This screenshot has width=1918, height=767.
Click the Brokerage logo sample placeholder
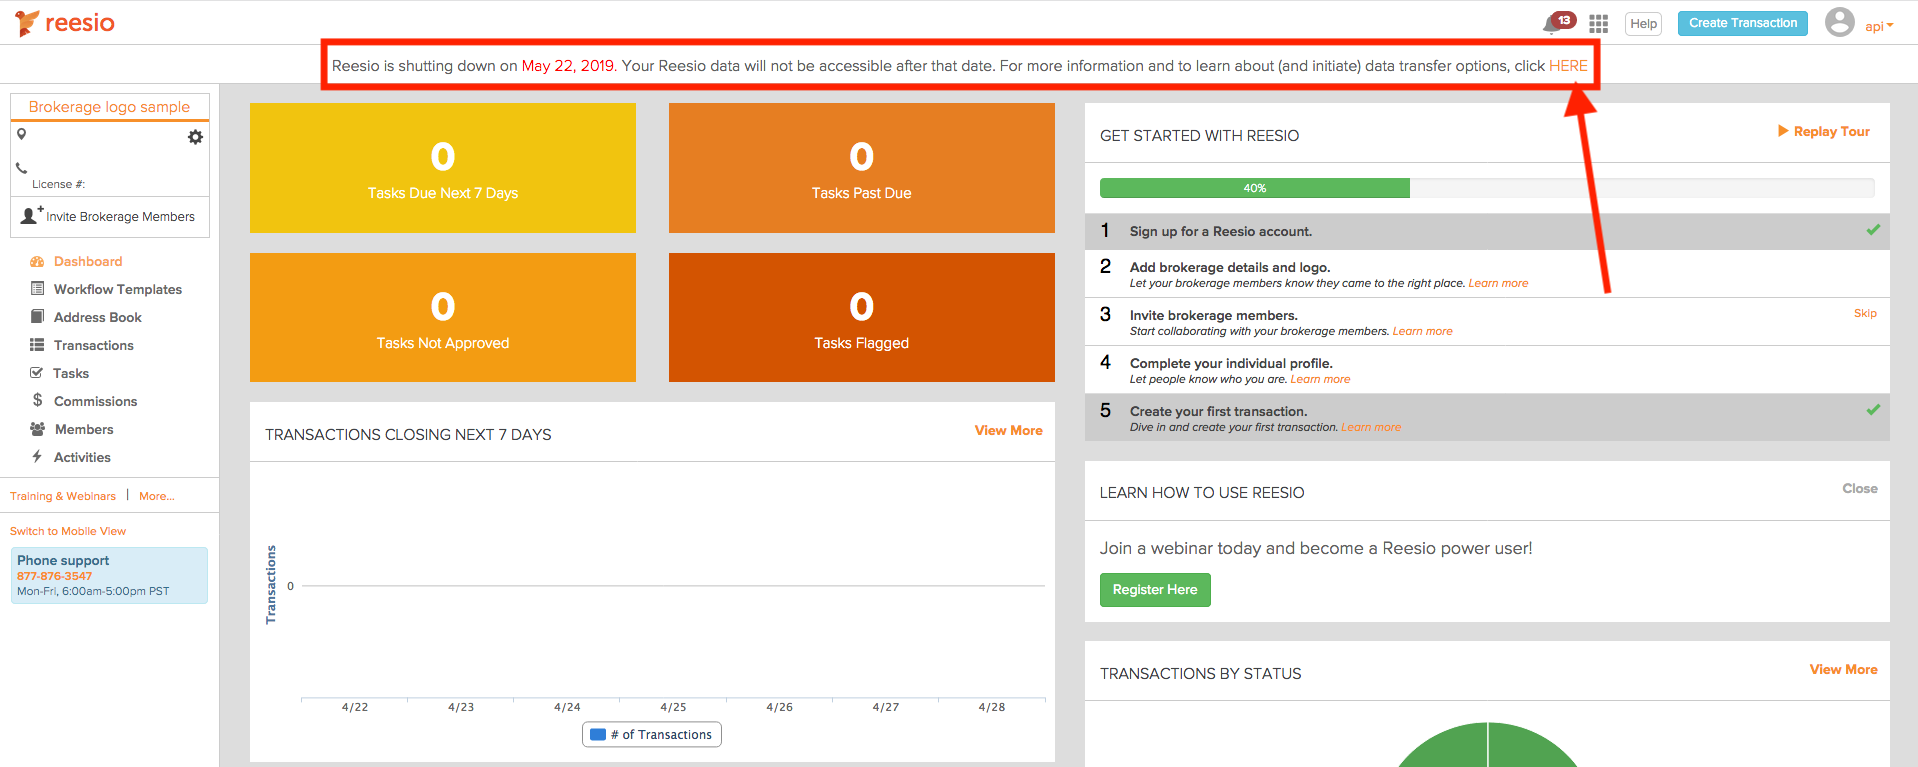coord(109,107)
